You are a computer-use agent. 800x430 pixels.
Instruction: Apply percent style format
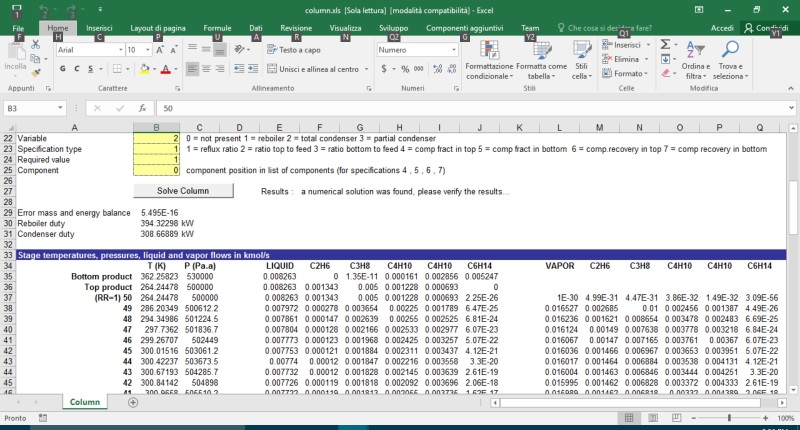click(x=405, y=69)
